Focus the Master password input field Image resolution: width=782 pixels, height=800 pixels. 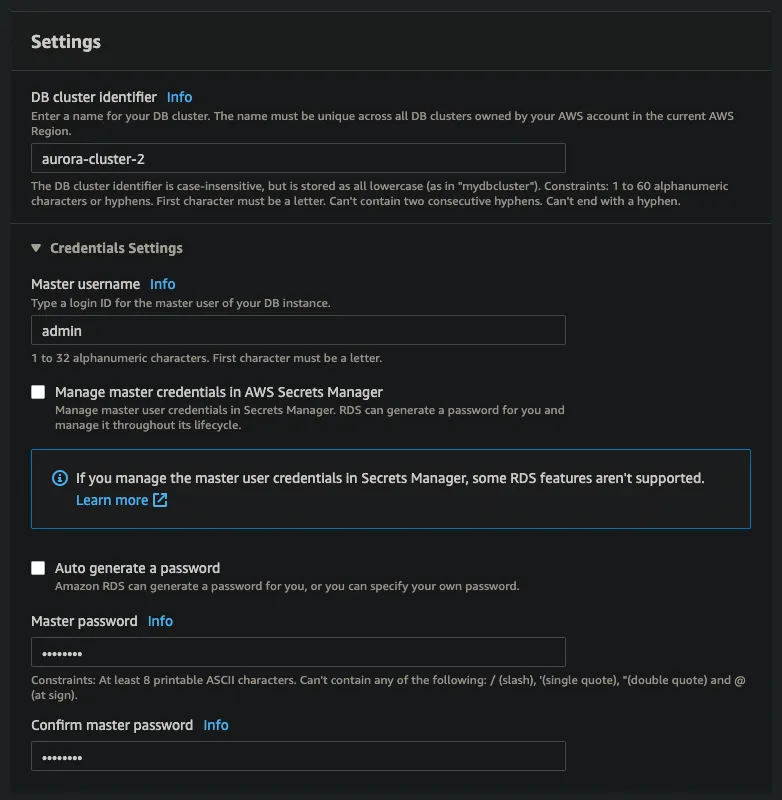pyautogui.click(x=297, y=650)
